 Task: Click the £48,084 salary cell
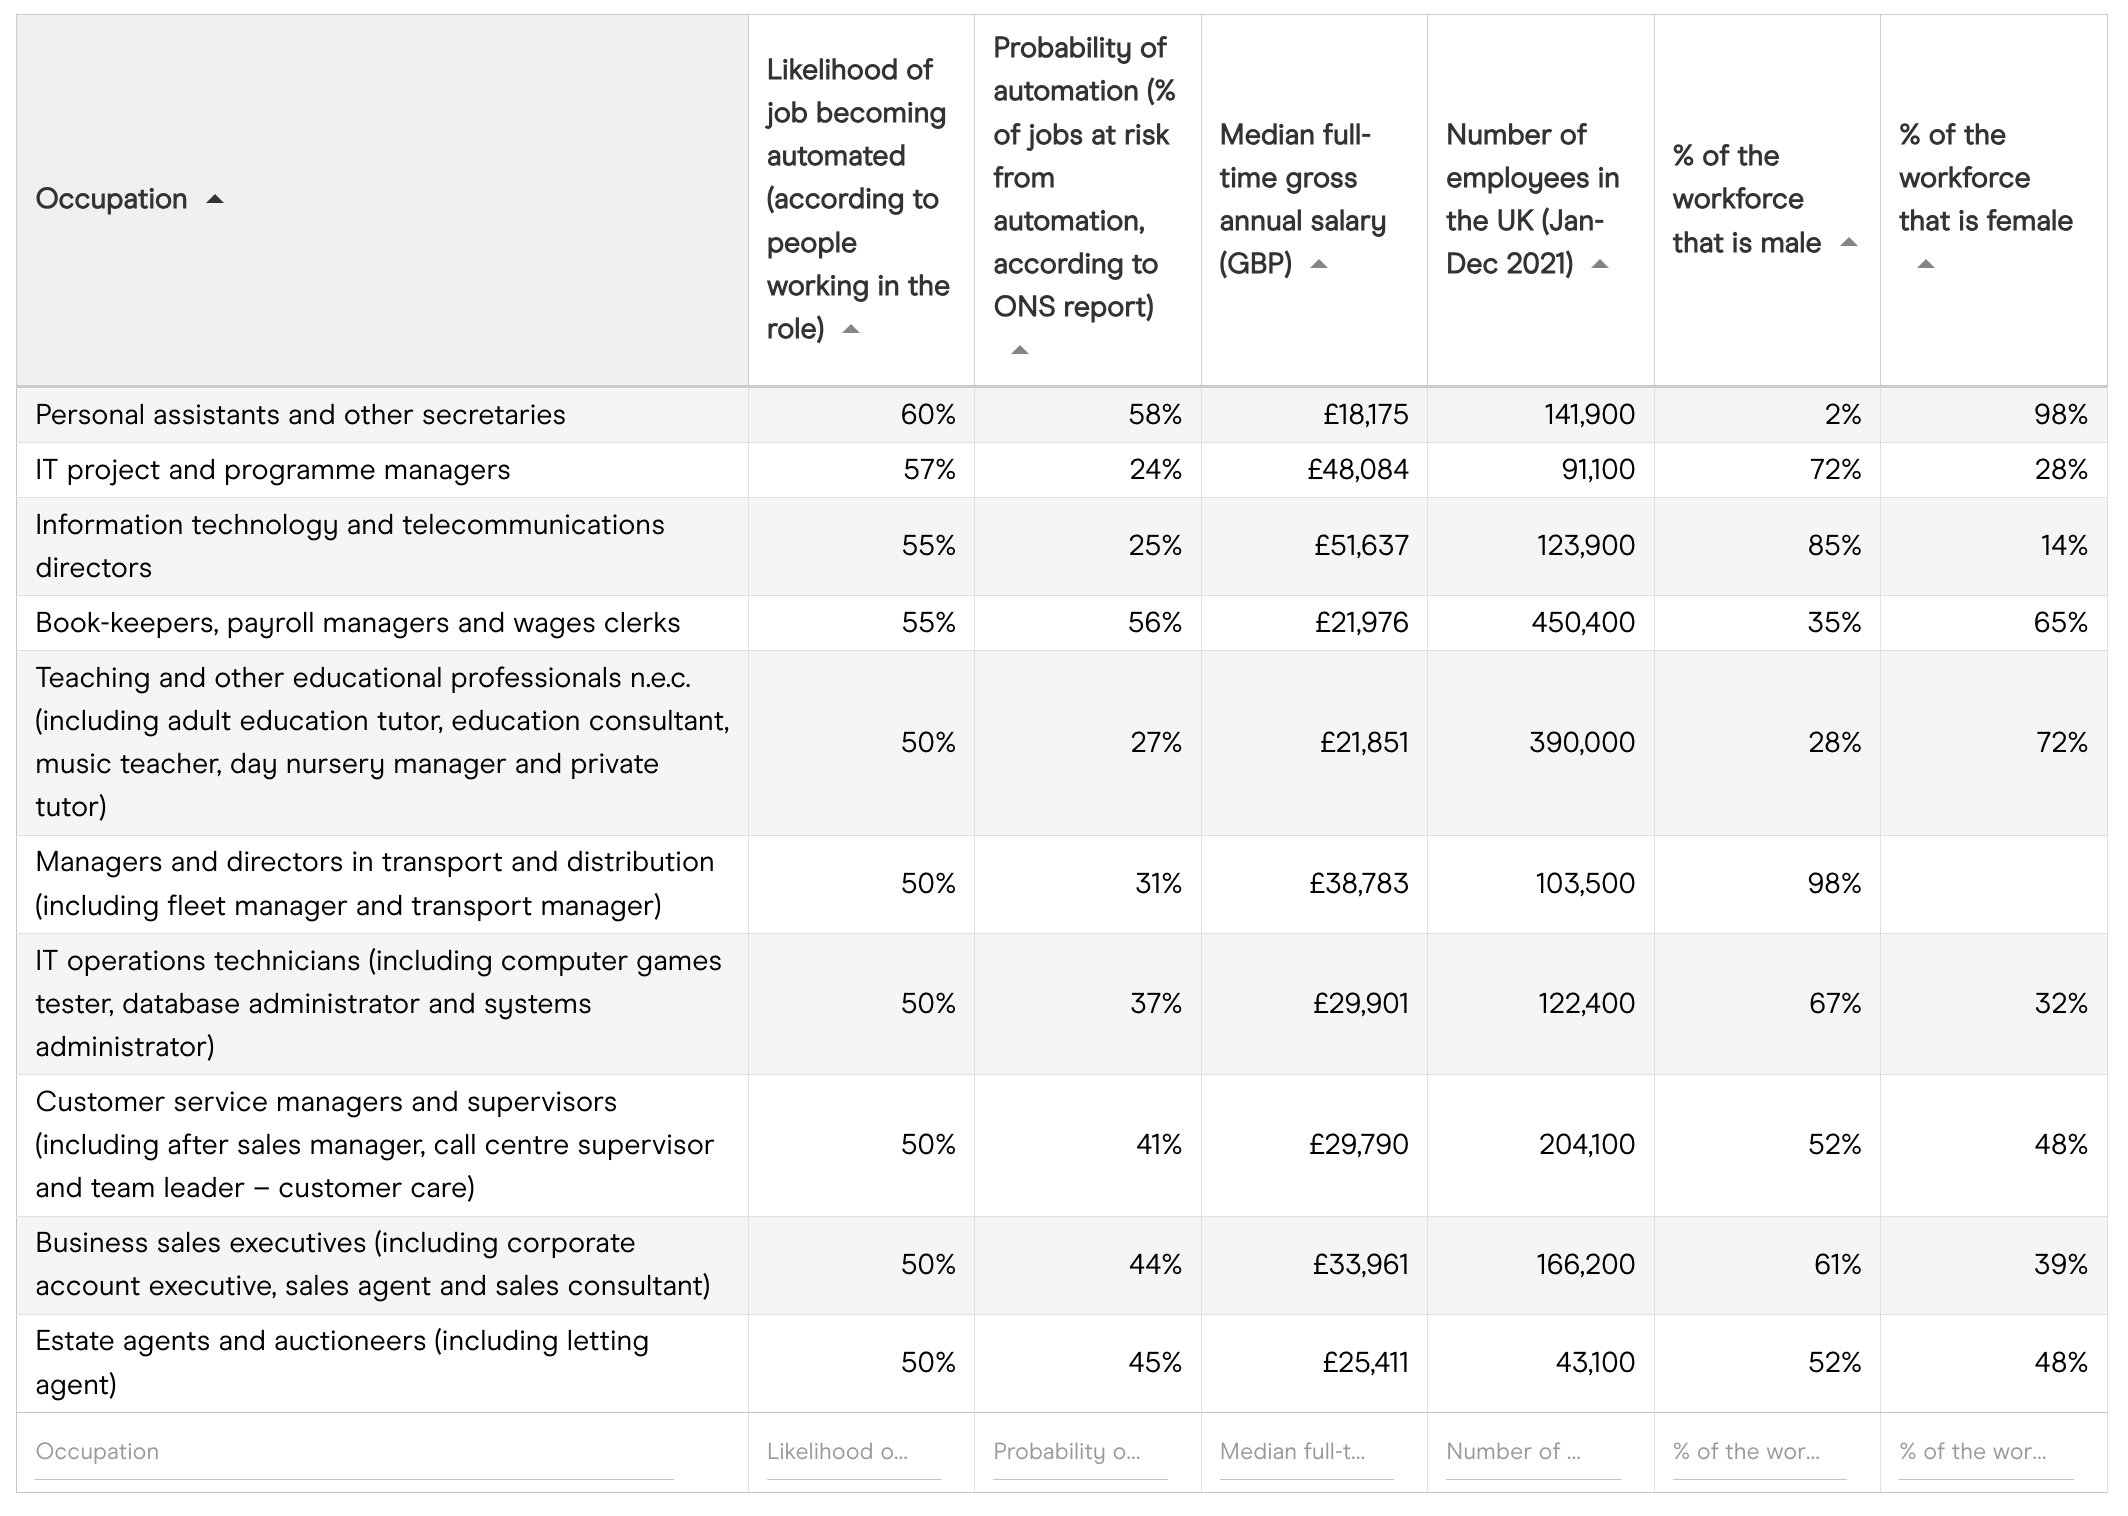(1357, 470)
